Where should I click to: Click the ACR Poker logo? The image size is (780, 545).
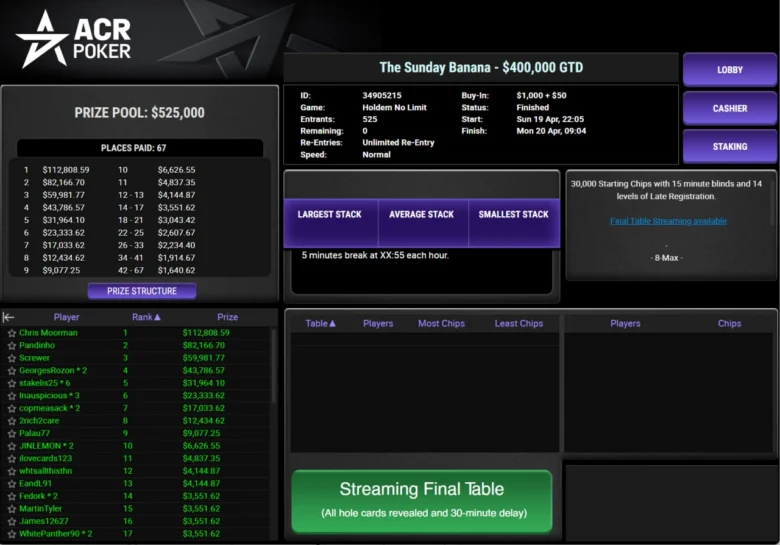tap(74, 39)
